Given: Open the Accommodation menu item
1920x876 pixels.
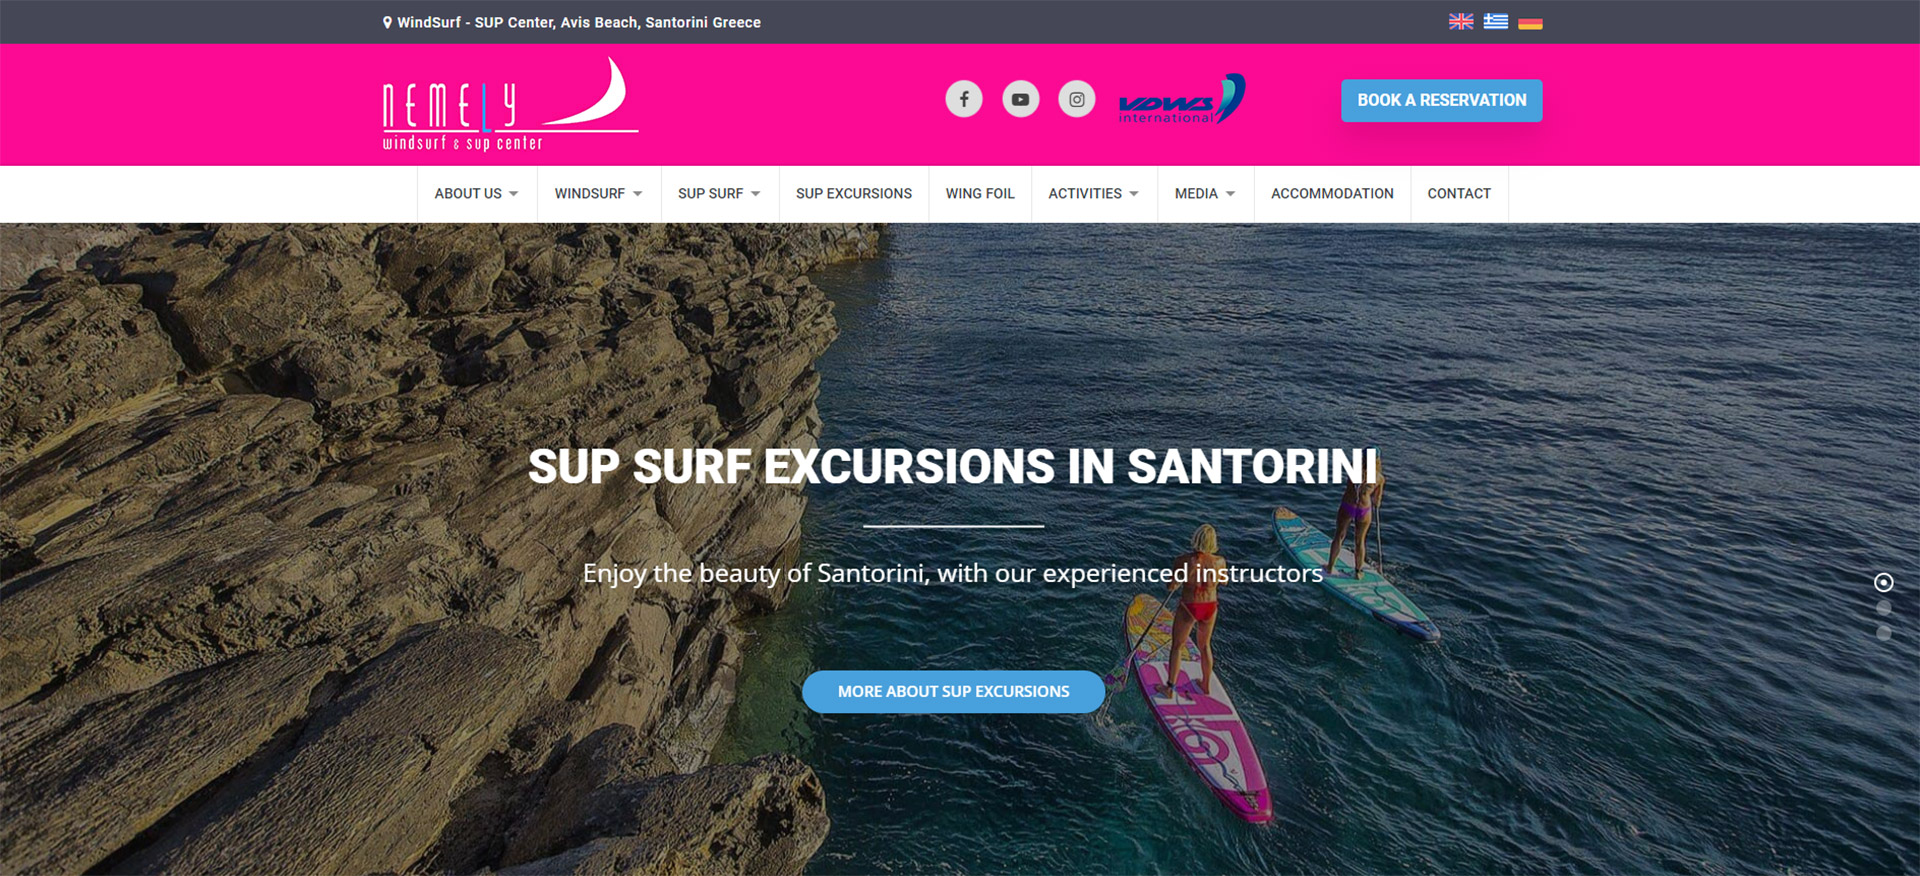Looking at the screenshot, I should [1332, 194].
